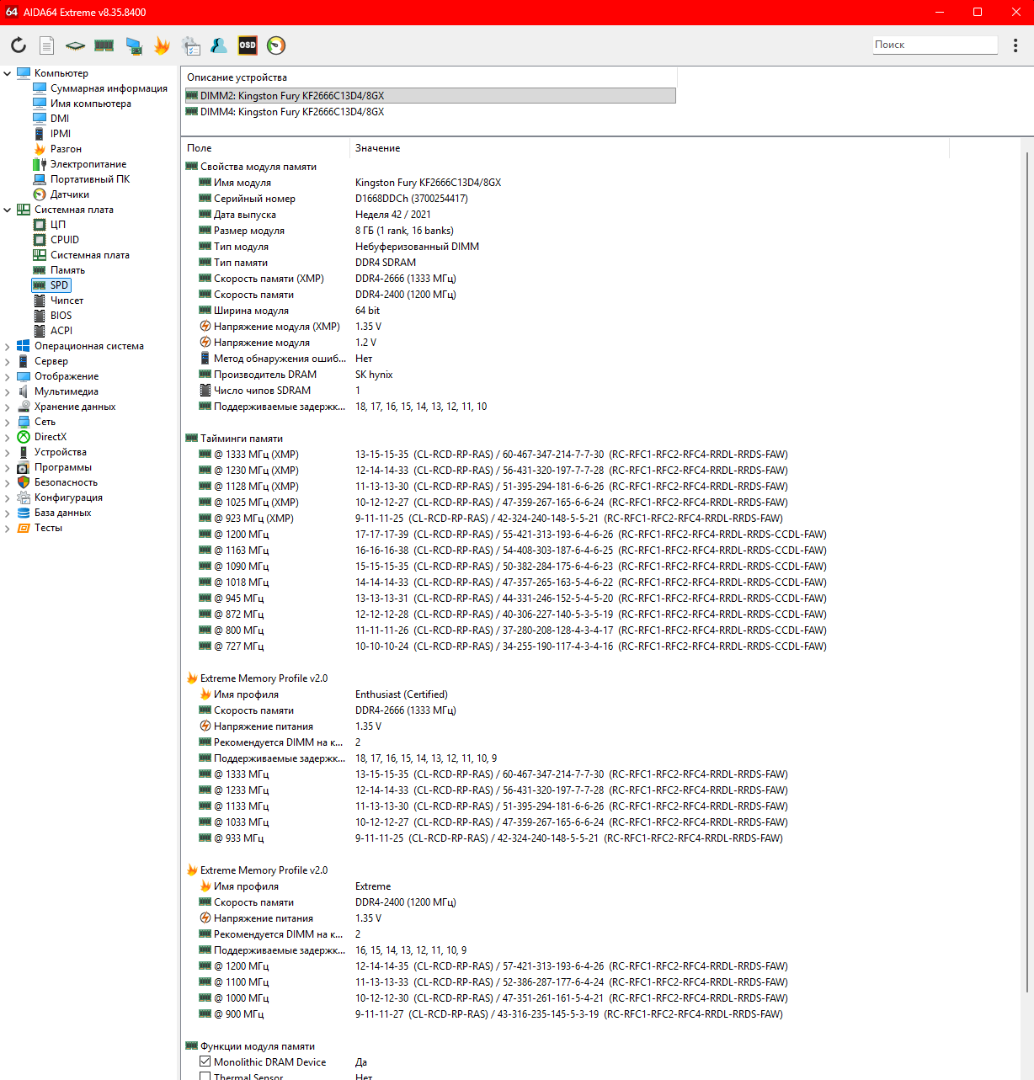Open the Портативный ПК page
The height and width of the screenshot is (1080, 1034).
pyautogui.click(x=90, y=179)
